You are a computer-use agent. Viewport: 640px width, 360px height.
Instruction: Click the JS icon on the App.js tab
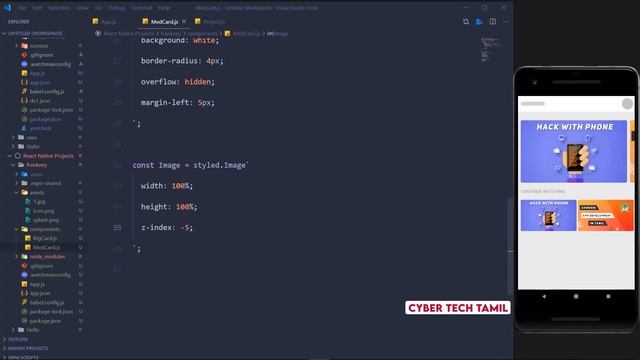95,21
